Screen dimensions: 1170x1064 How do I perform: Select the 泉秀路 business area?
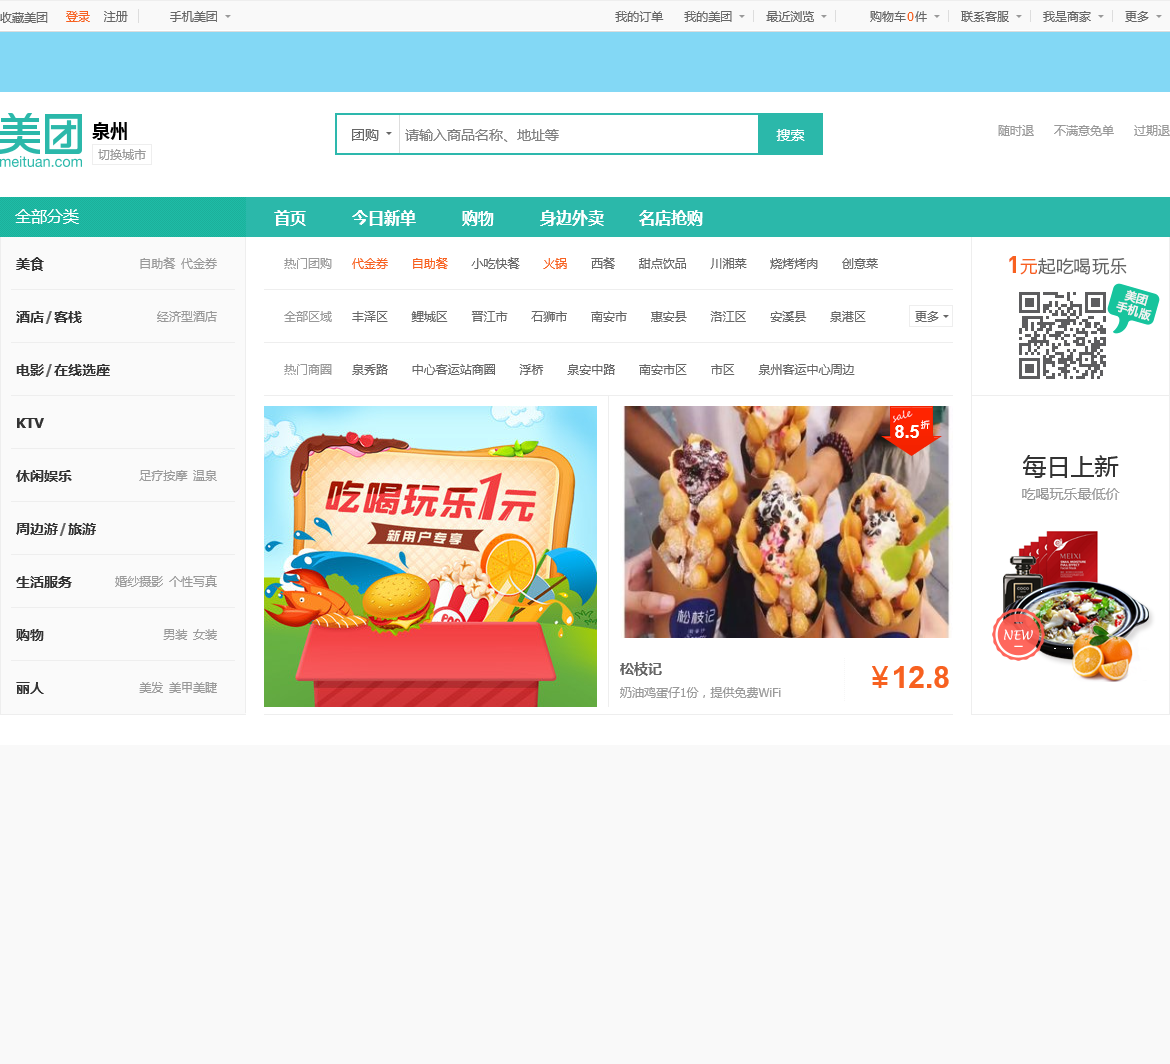370,370
